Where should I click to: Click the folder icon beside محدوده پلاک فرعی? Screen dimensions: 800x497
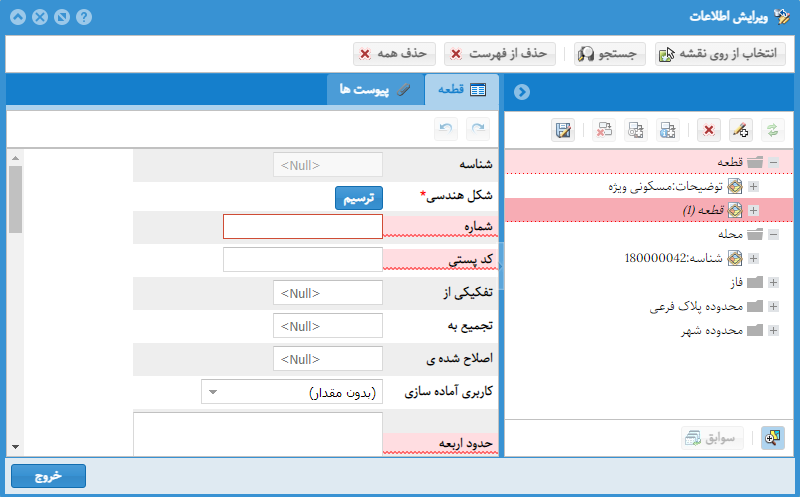[755, 306]
